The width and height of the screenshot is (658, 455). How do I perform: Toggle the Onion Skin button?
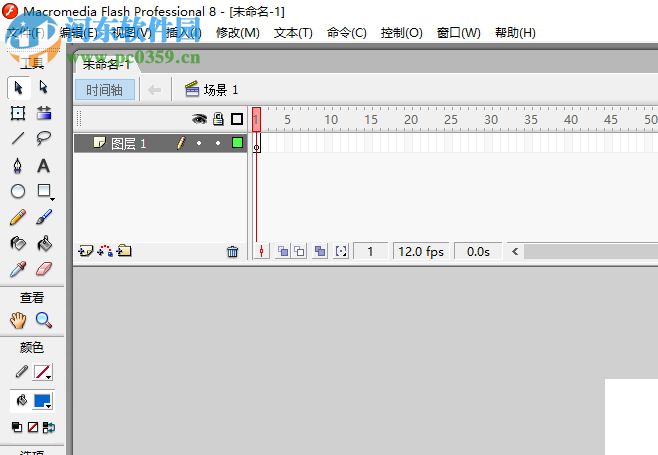pyautogui.click(x=283, y=251)
